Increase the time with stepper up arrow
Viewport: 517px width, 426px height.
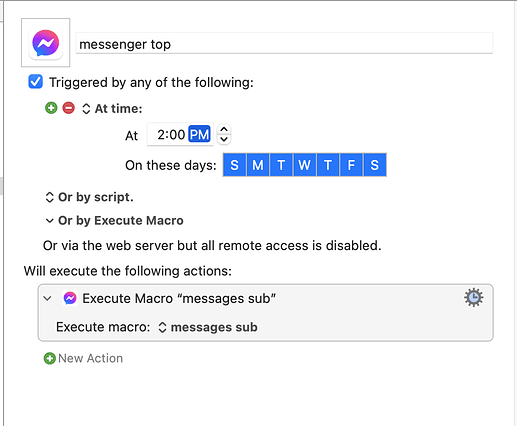click(x=224, y=129)
